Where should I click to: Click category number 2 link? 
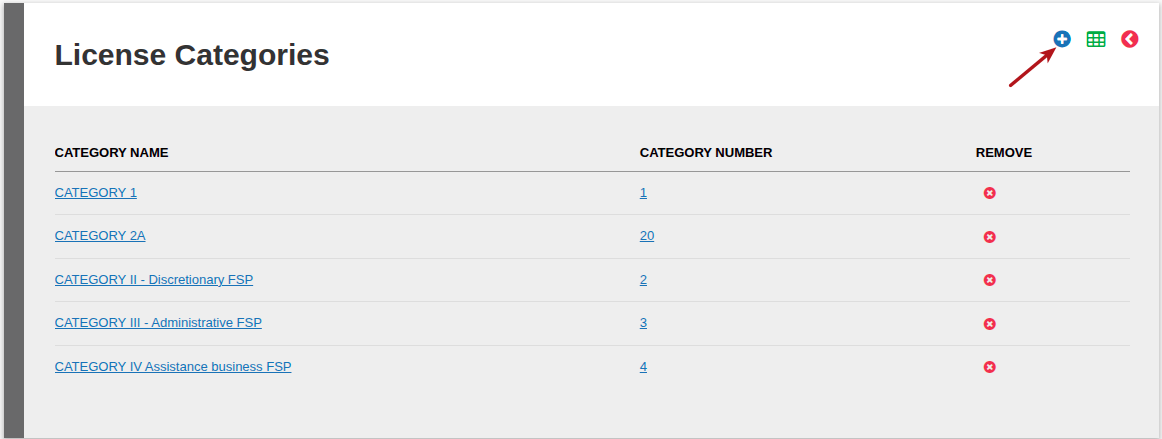click(x=643, y=280)
